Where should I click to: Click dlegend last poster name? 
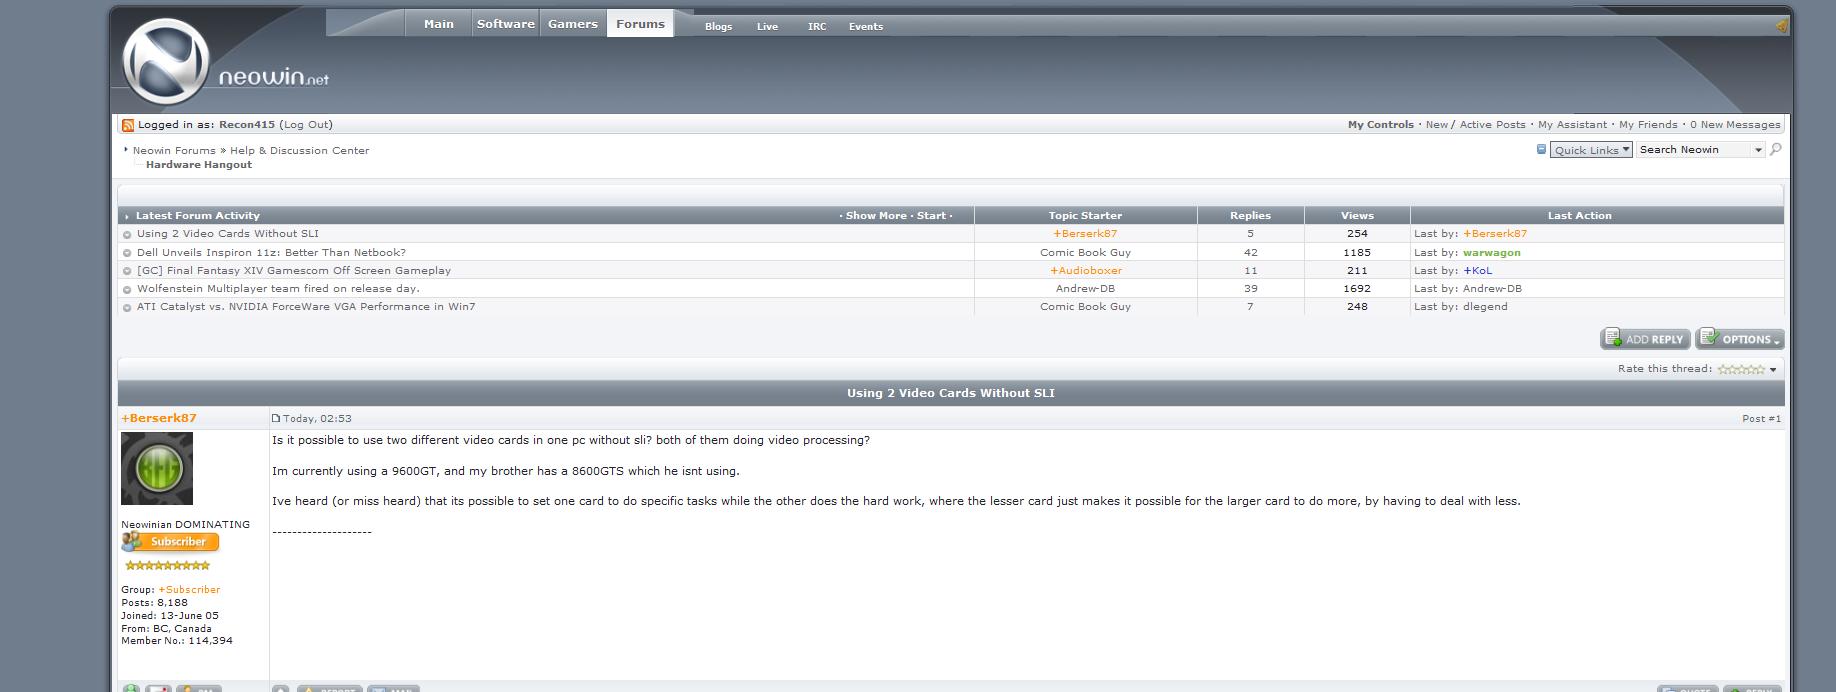[x=1485, y=307]
